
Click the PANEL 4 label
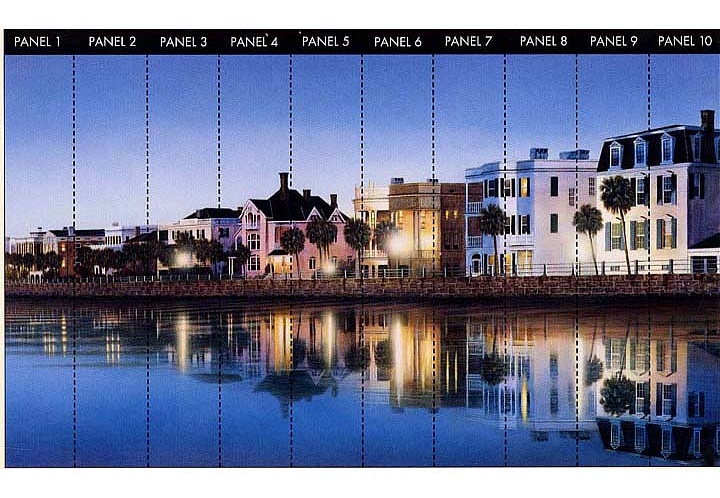[x=254, y=42]
